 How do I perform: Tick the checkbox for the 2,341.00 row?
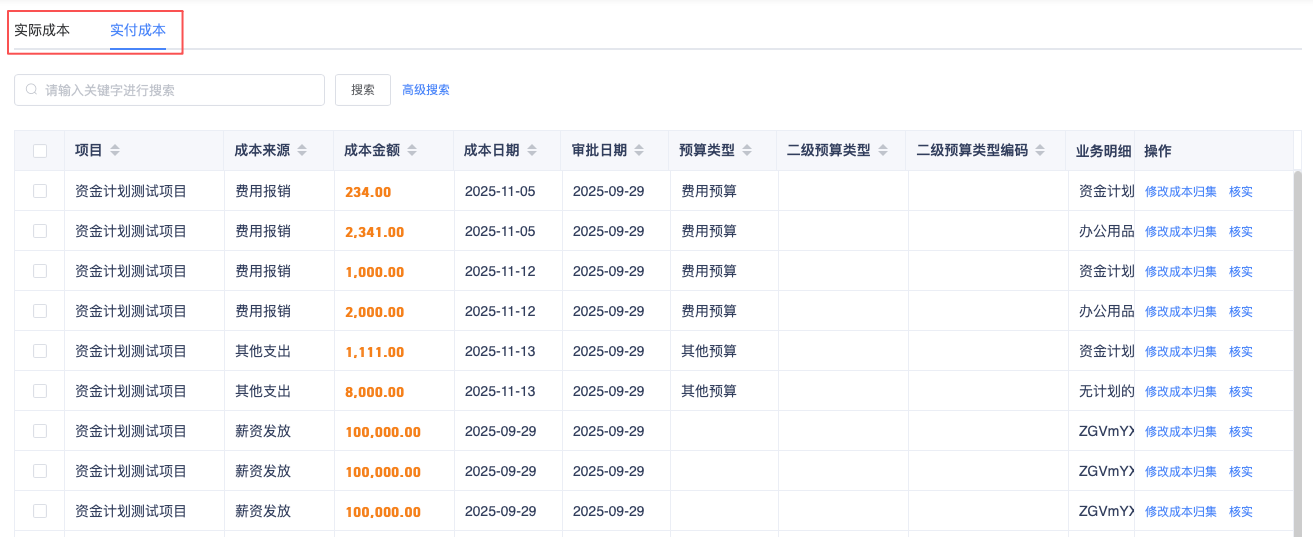coord(40,231)
